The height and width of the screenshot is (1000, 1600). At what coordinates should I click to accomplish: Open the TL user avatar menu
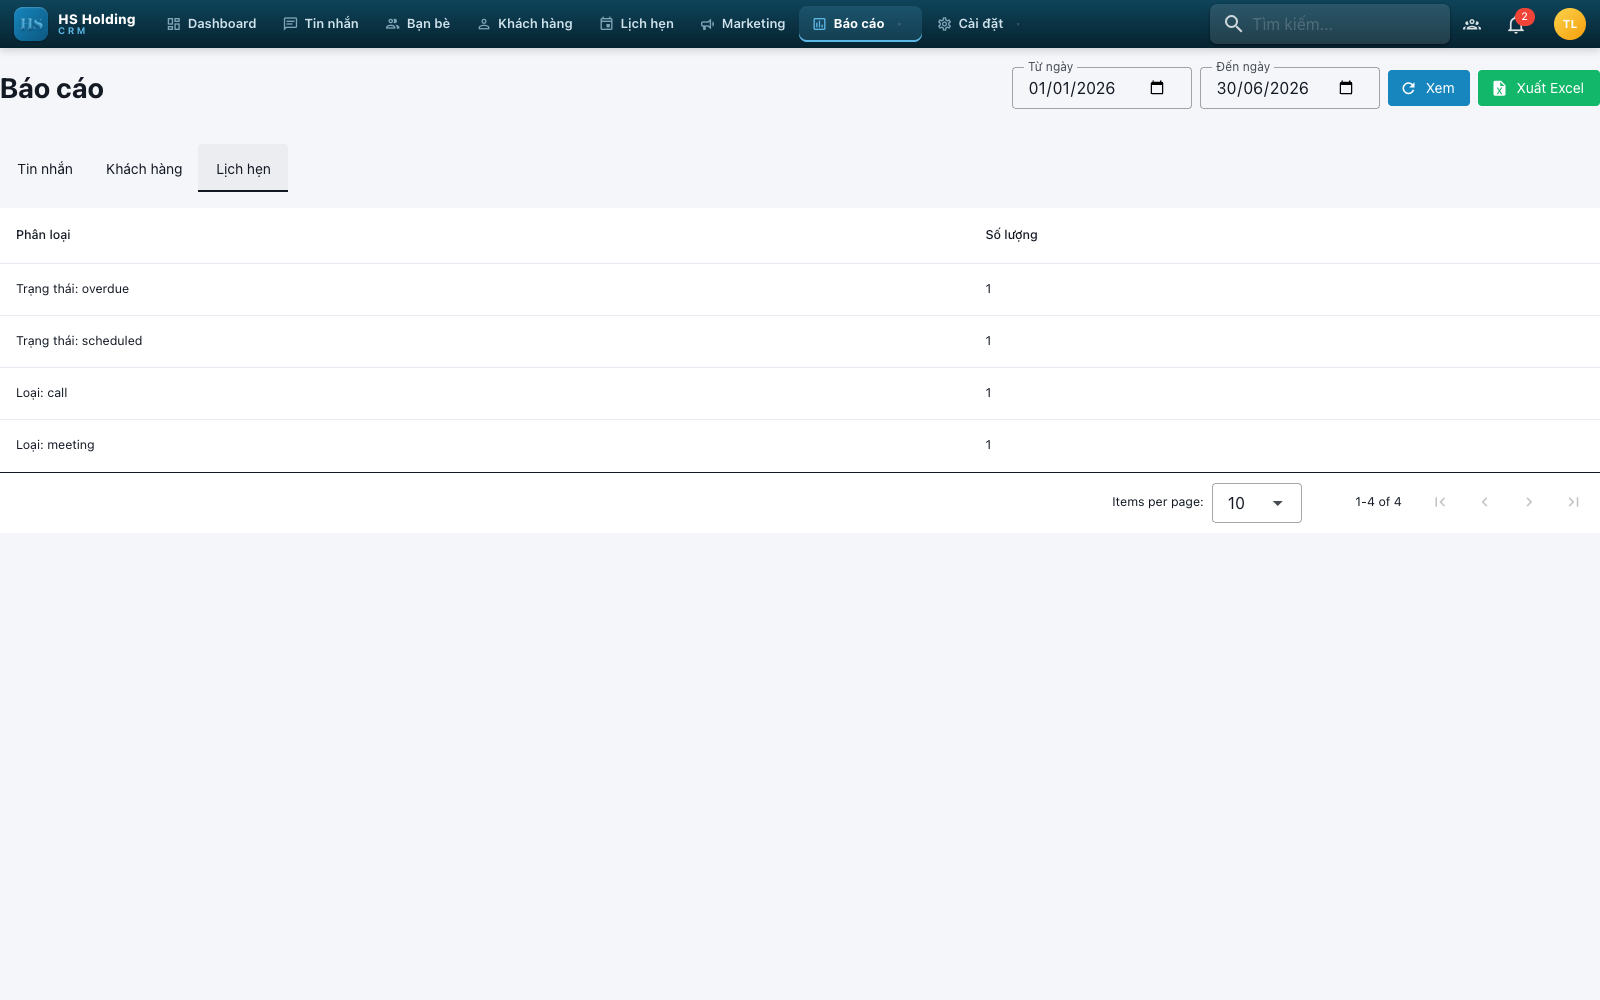(1570, 24)
